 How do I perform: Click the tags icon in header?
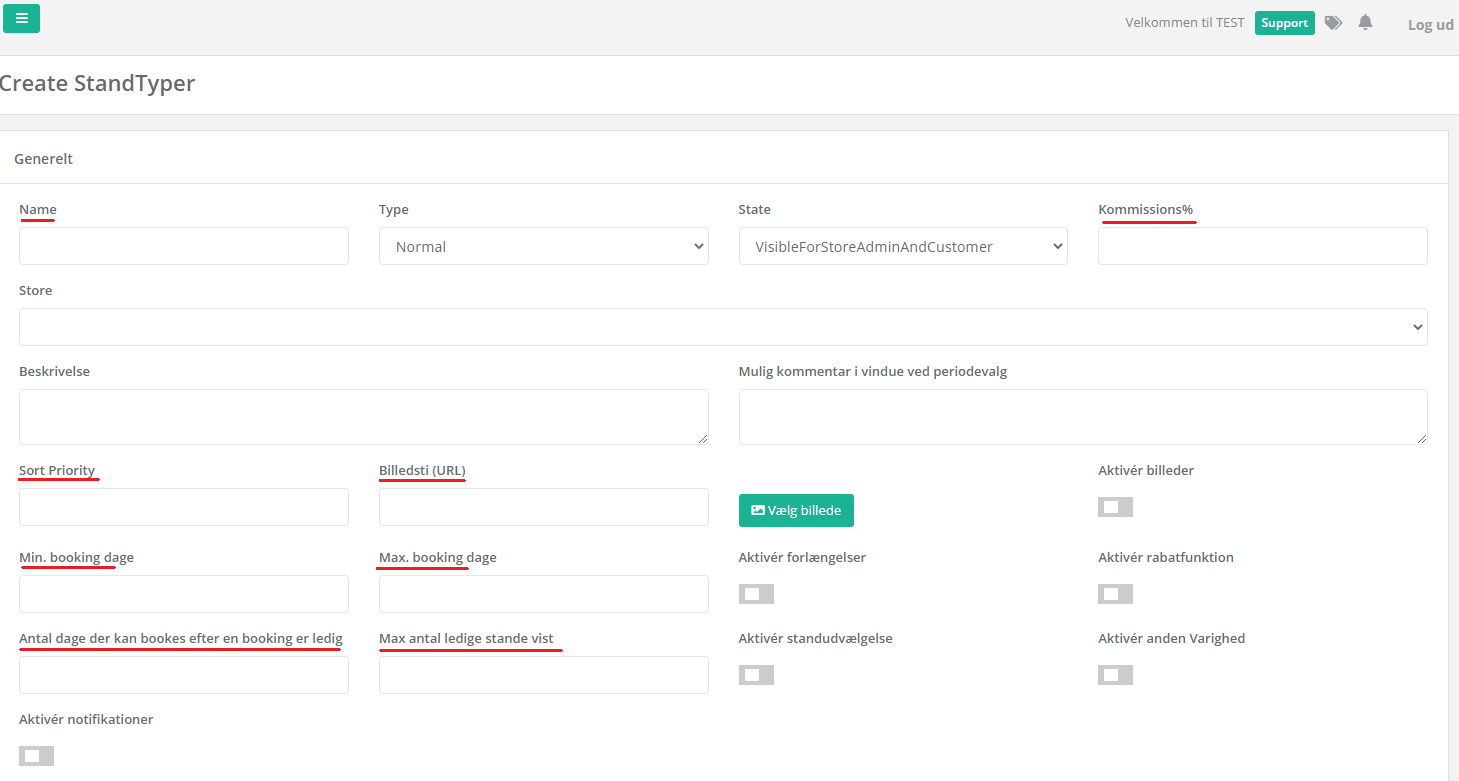(1333, 23)
